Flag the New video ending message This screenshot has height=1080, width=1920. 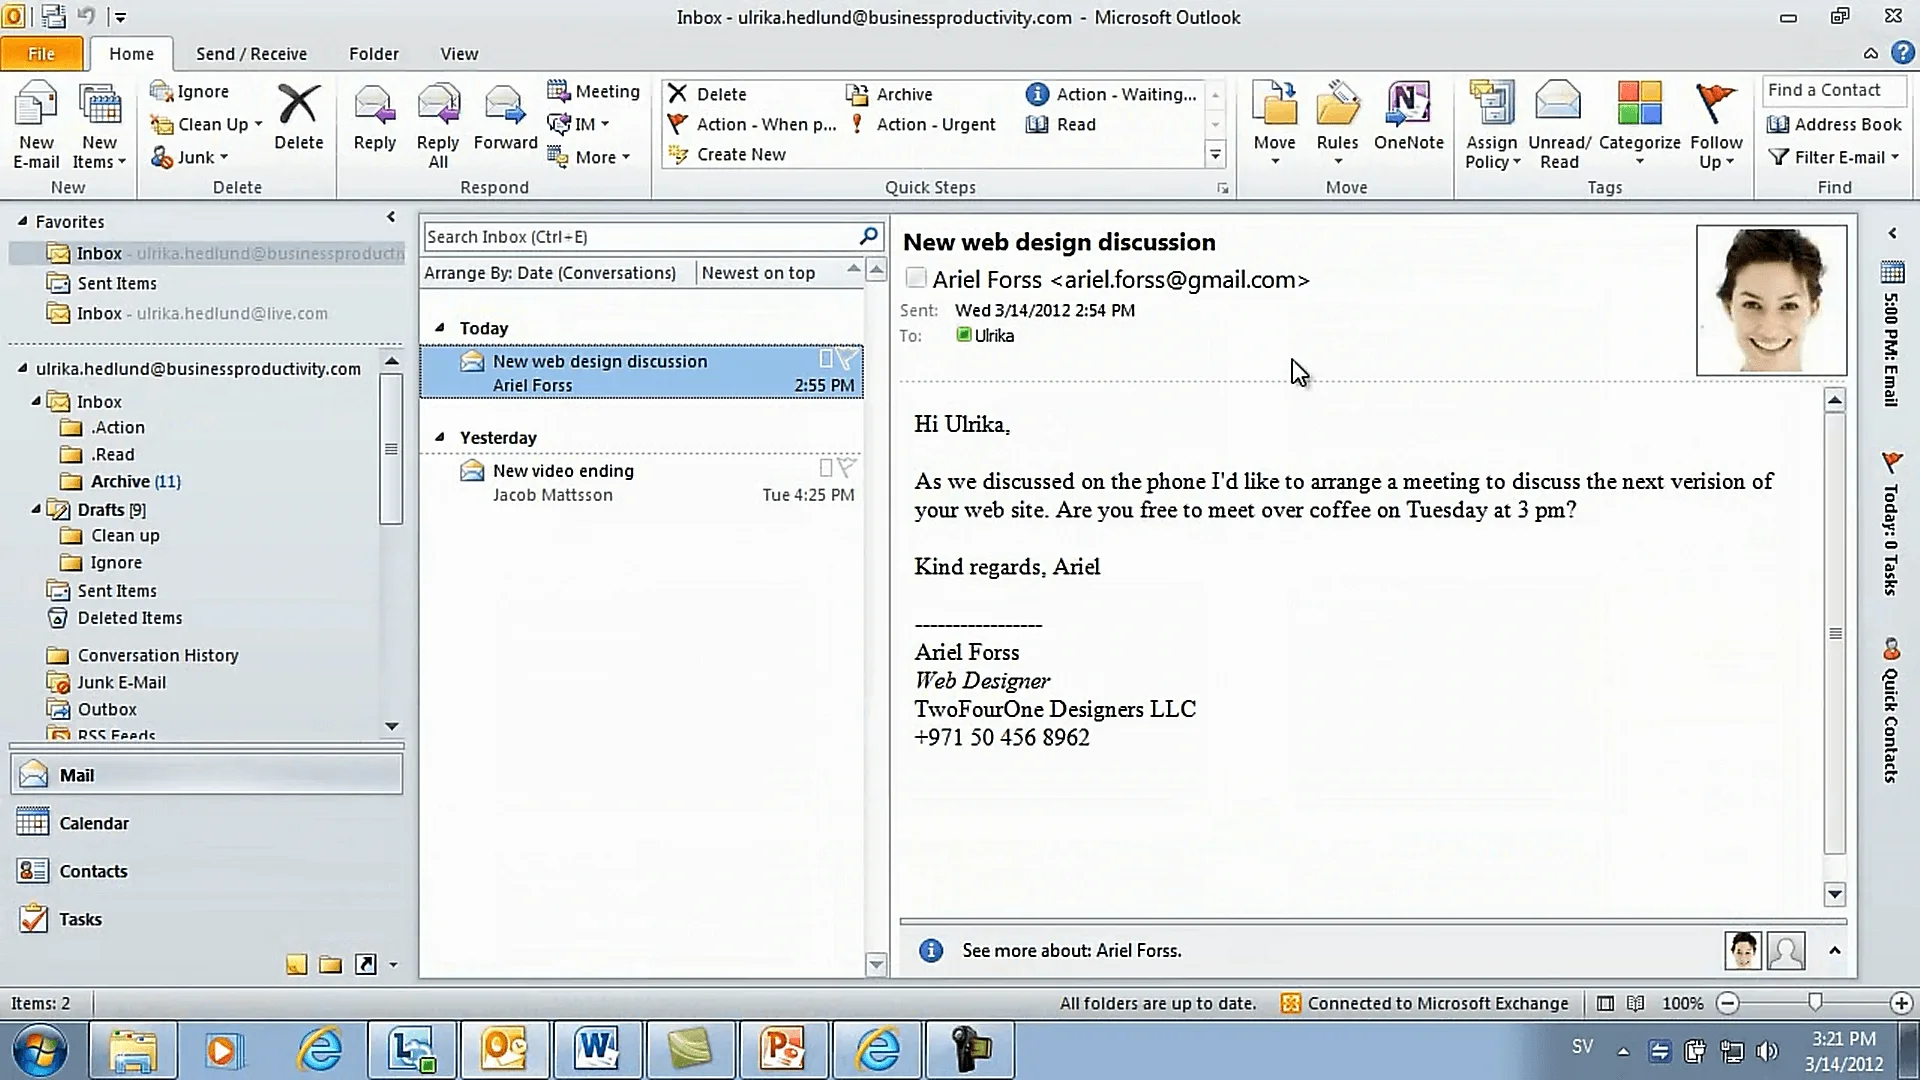point(846,468)
